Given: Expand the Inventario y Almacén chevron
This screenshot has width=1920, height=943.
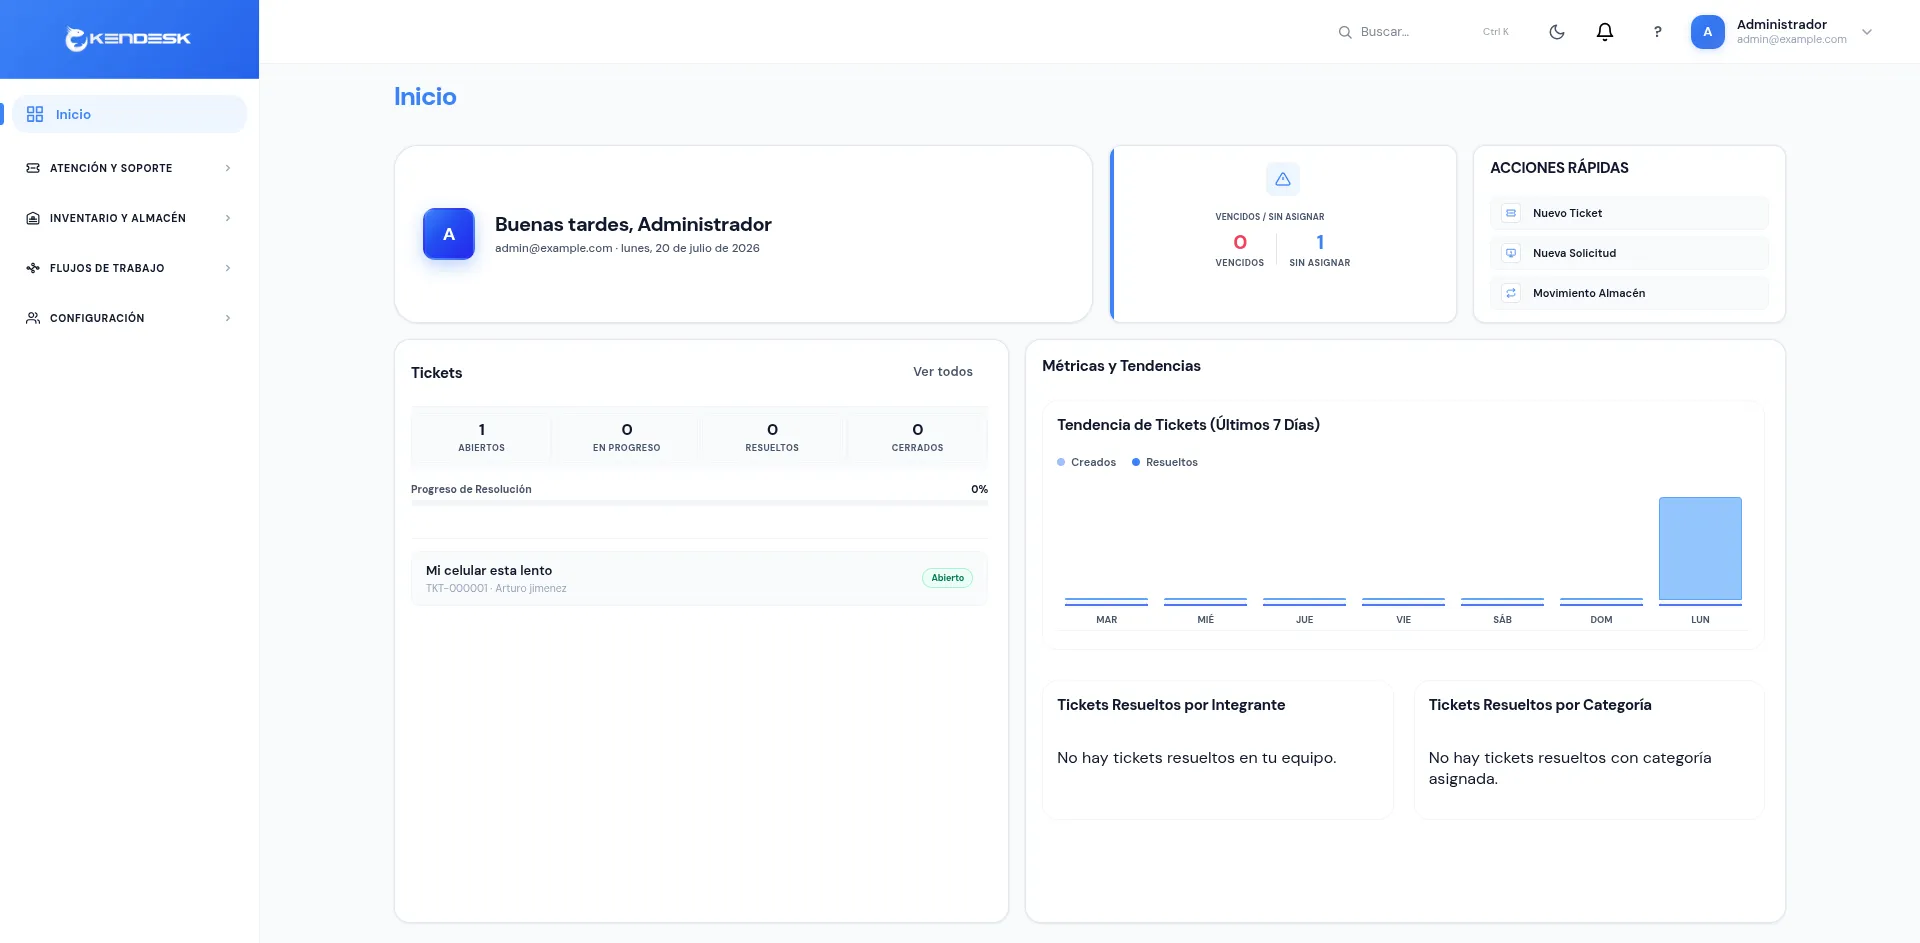Looking at the screenshot, I should click(228, 218).
